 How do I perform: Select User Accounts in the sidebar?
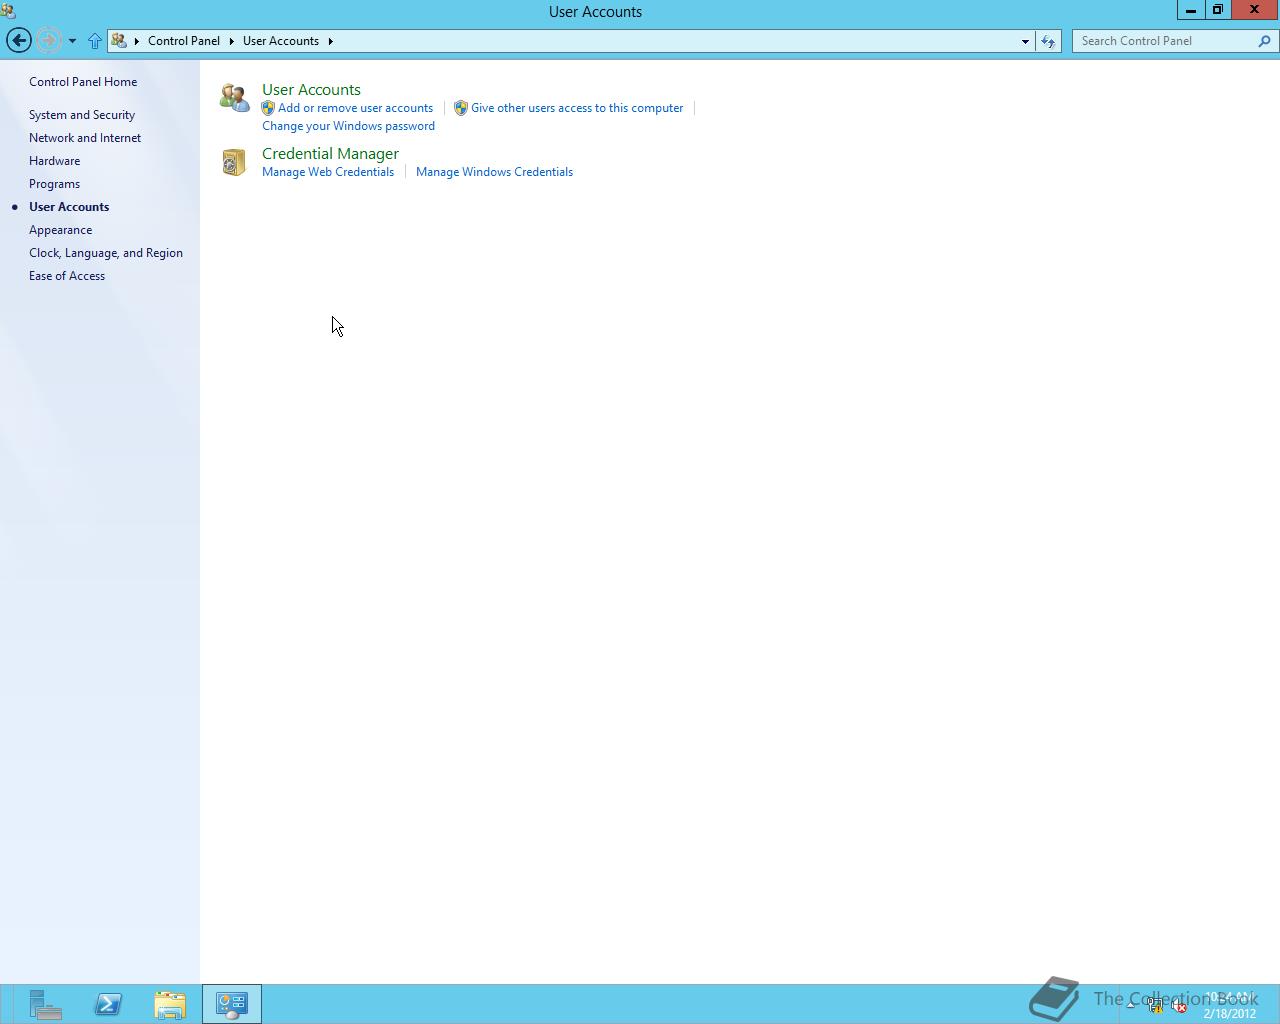click(x=69, y=207)
